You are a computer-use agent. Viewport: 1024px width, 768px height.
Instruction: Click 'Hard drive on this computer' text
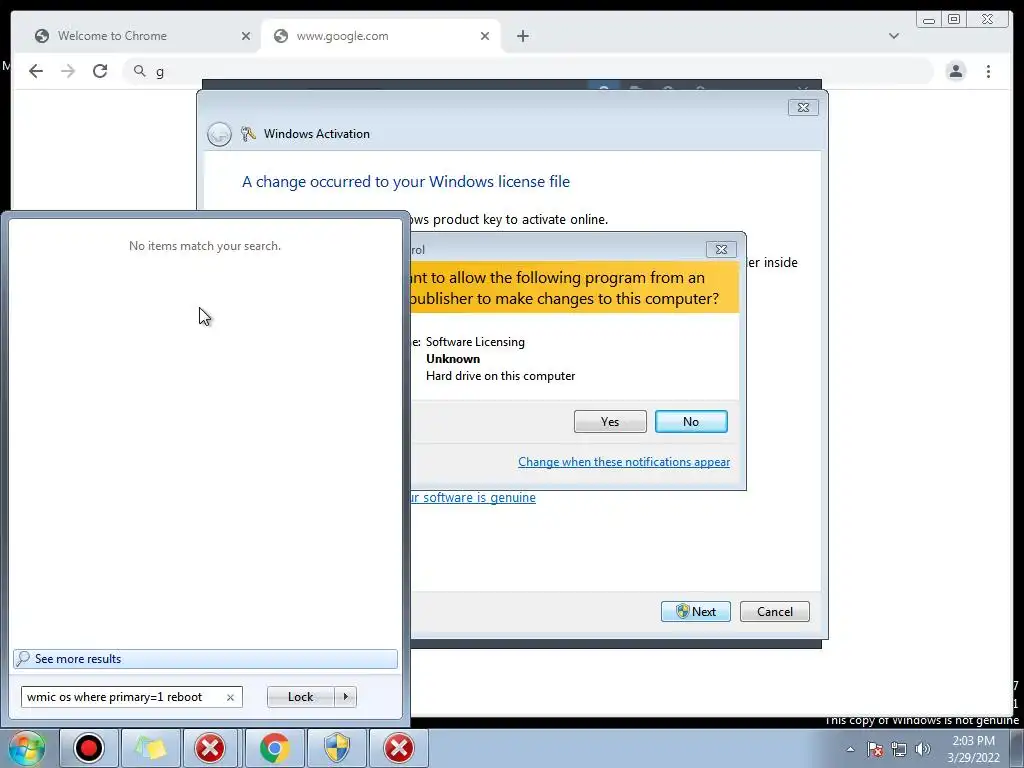coord(501,376)
